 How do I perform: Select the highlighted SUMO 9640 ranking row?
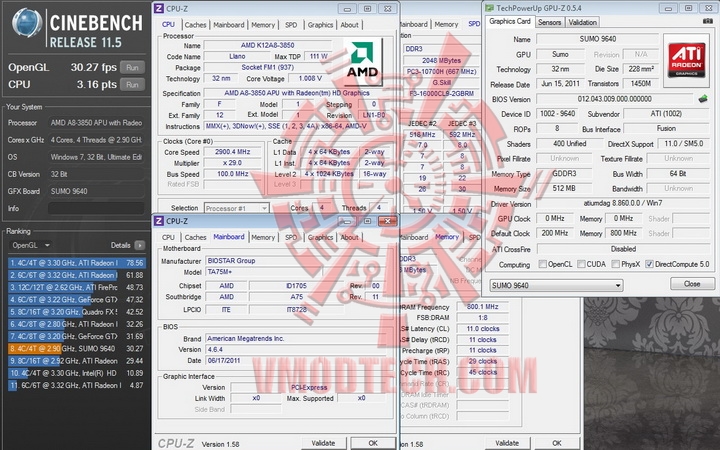(x=76, y=349)
